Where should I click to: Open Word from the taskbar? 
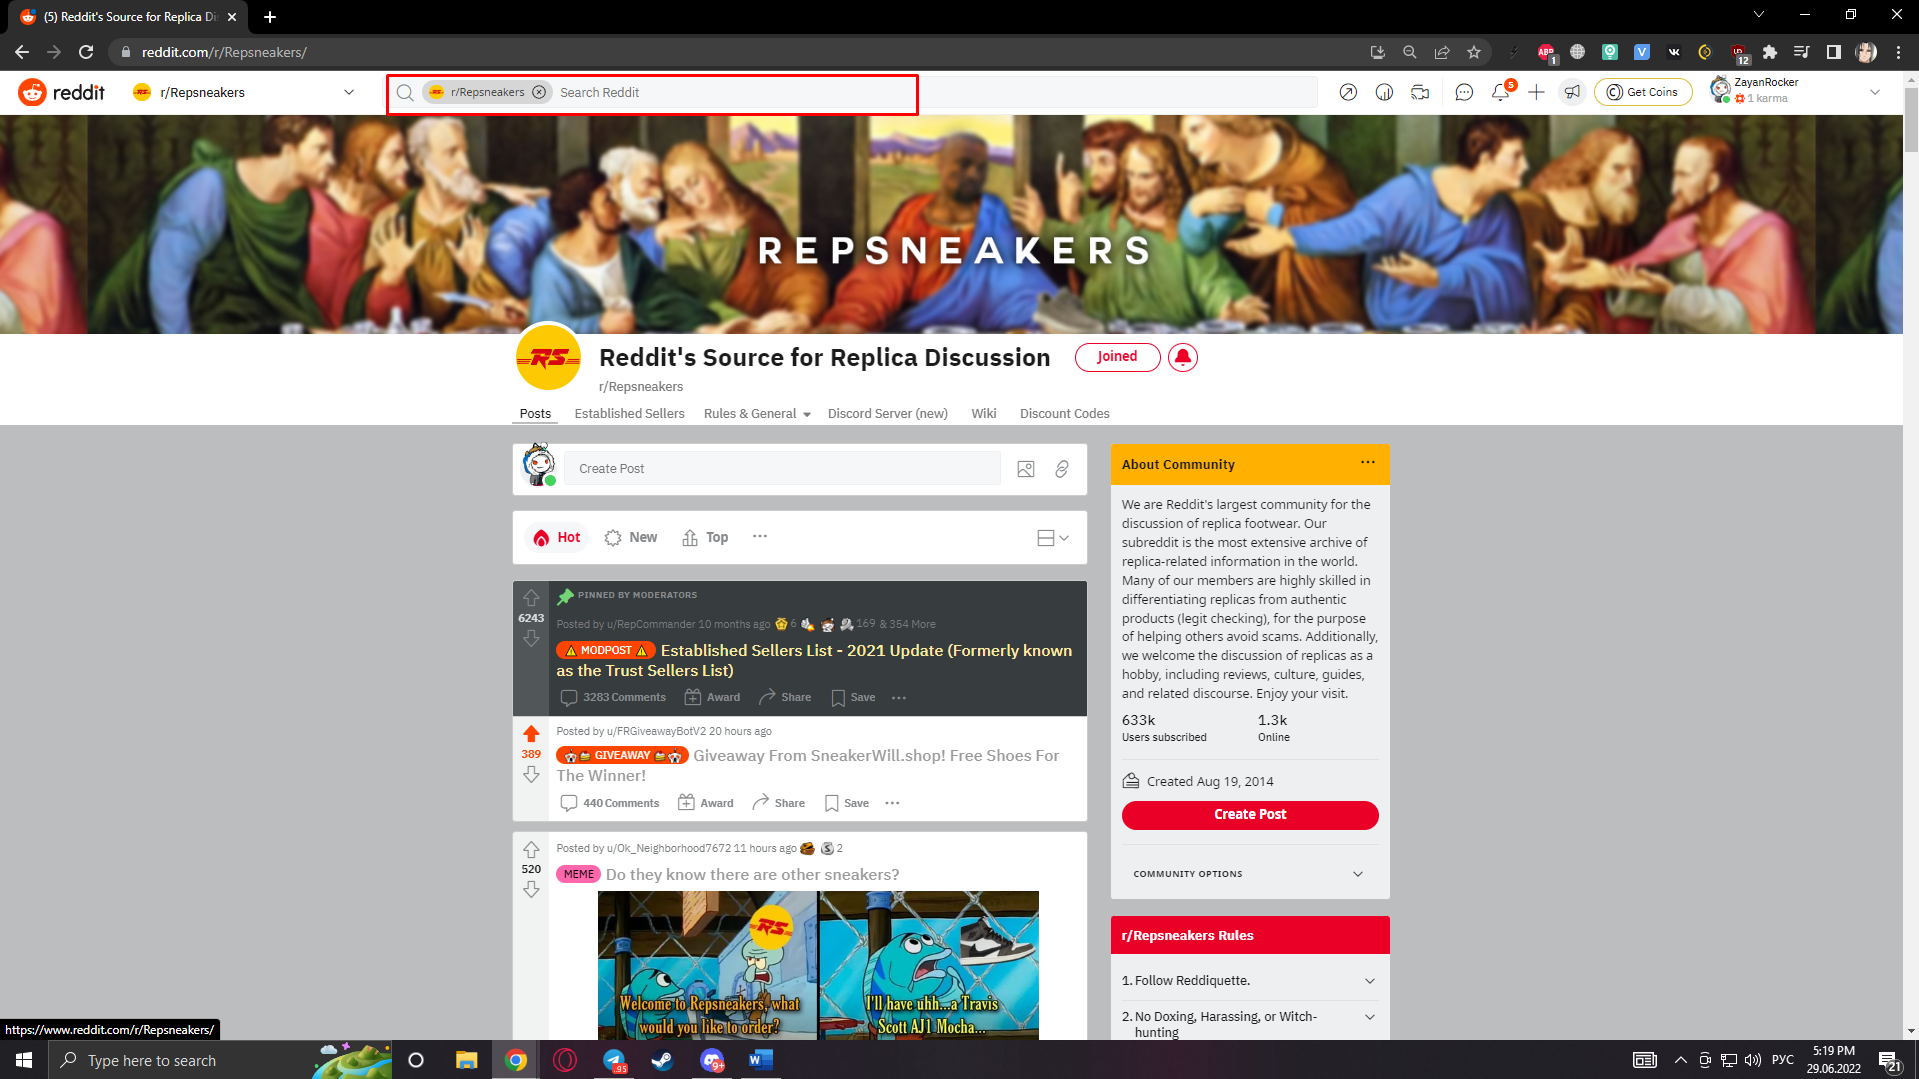760,1060
